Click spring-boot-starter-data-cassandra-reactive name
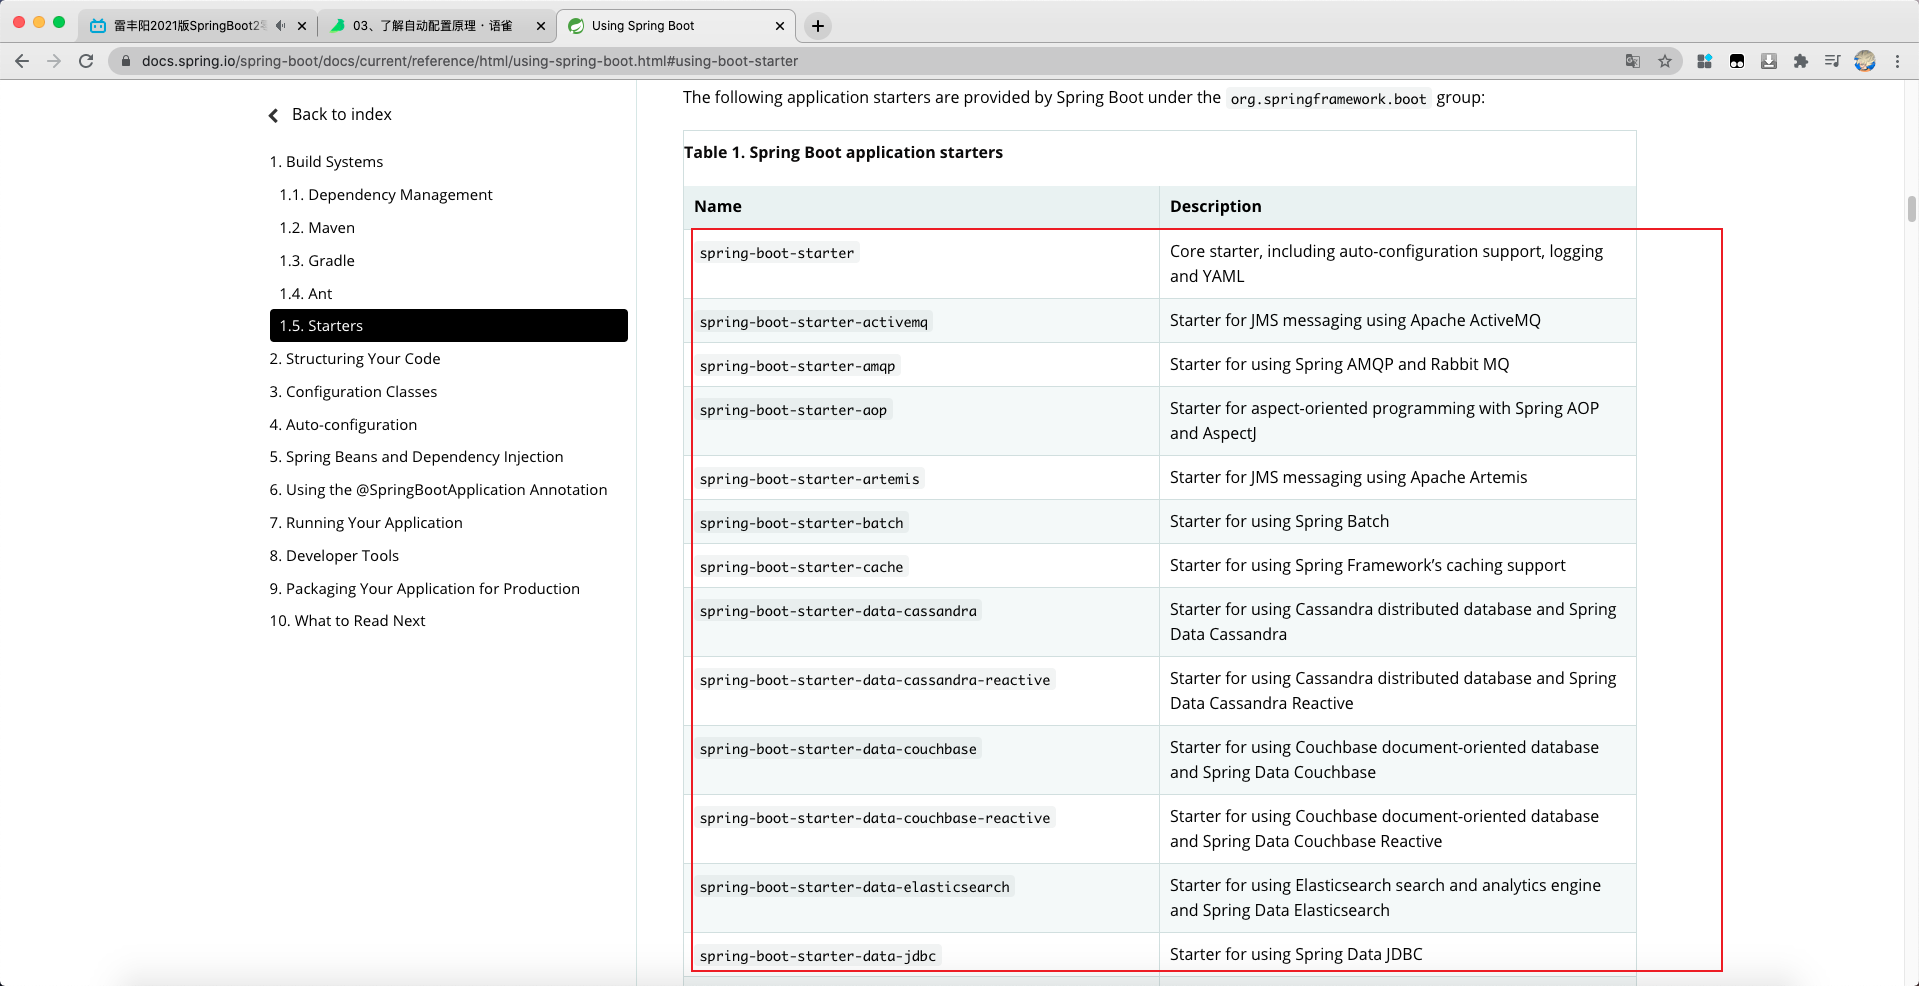1919x986 pixels. [x=875, y=680]
